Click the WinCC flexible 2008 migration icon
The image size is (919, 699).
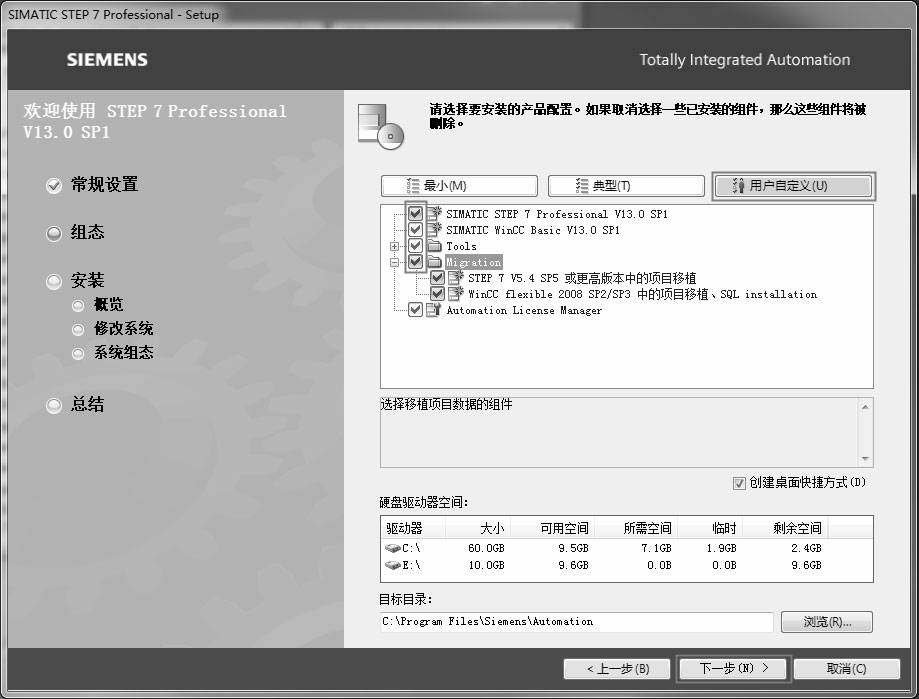coord(456,293)
